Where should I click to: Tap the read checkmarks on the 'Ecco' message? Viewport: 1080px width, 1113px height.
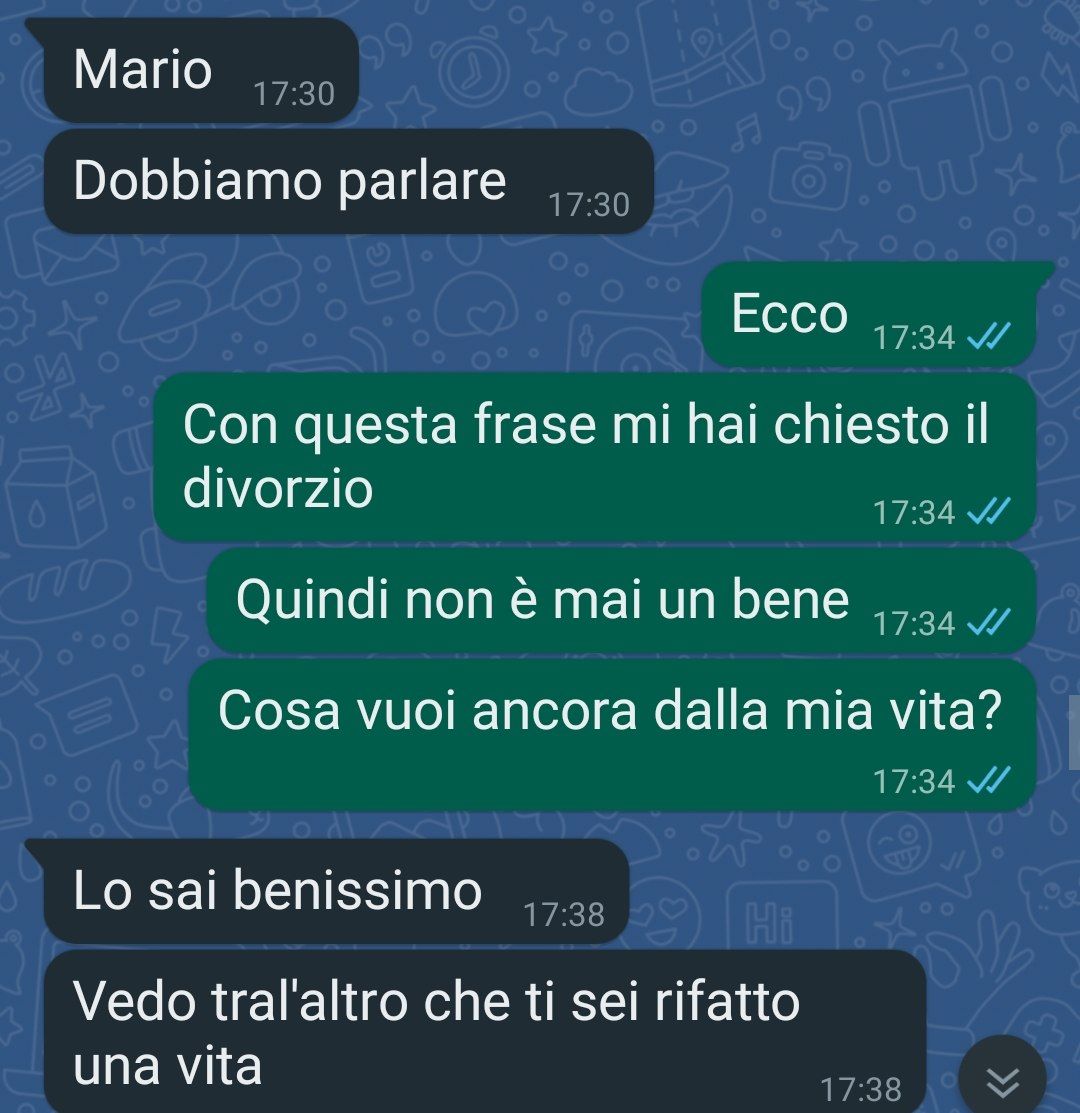pyautogui.click(x=988, y=336)
